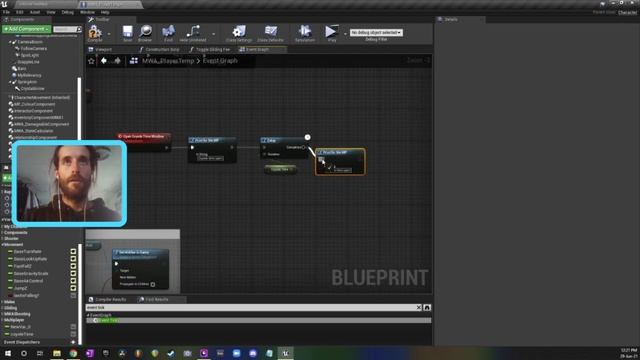Image resolution: width=640 pixels, height=360 pixels.
Task: Click the graph navigate back arrow
Action: (104, 61)
